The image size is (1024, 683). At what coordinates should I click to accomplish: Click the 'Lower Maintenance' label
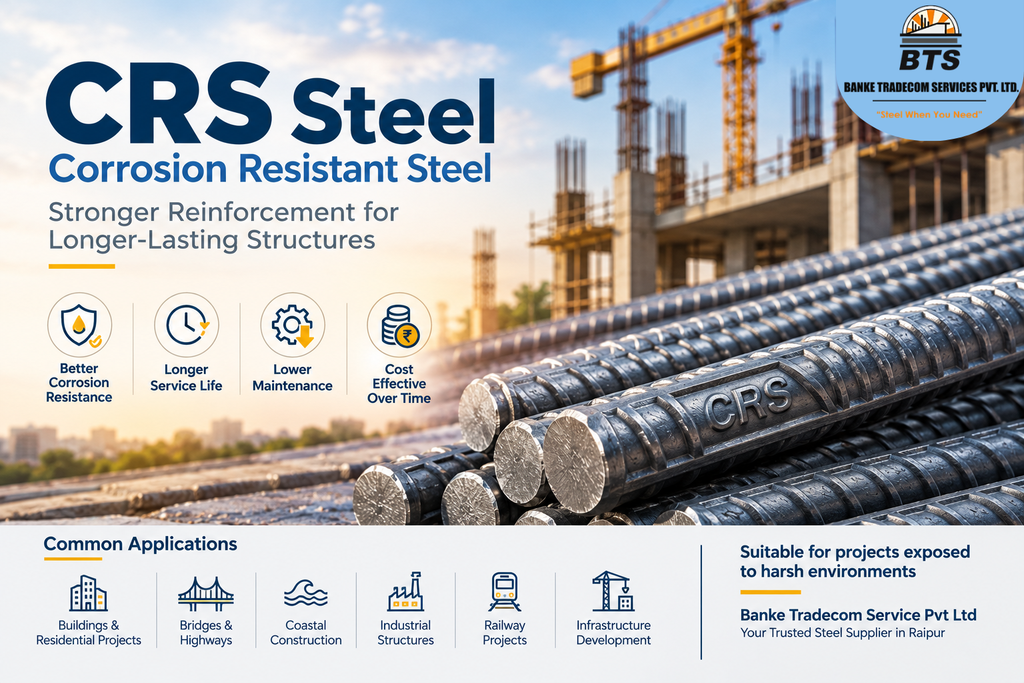[x=293, y=377]
